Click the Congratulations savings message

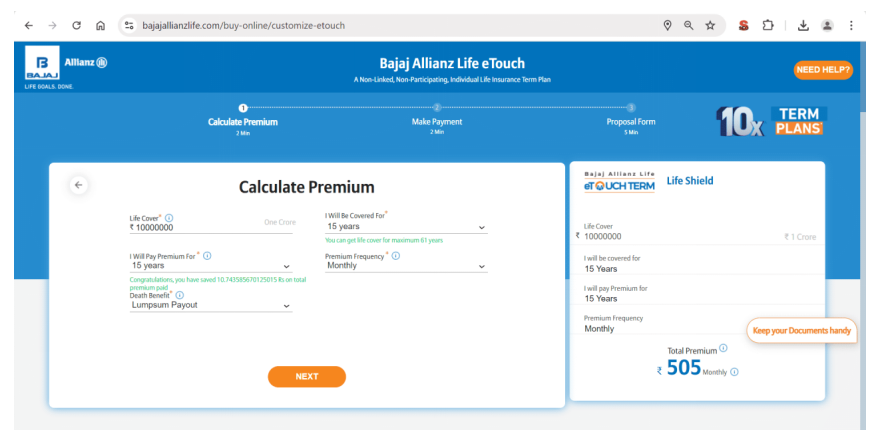pos(218,283)
